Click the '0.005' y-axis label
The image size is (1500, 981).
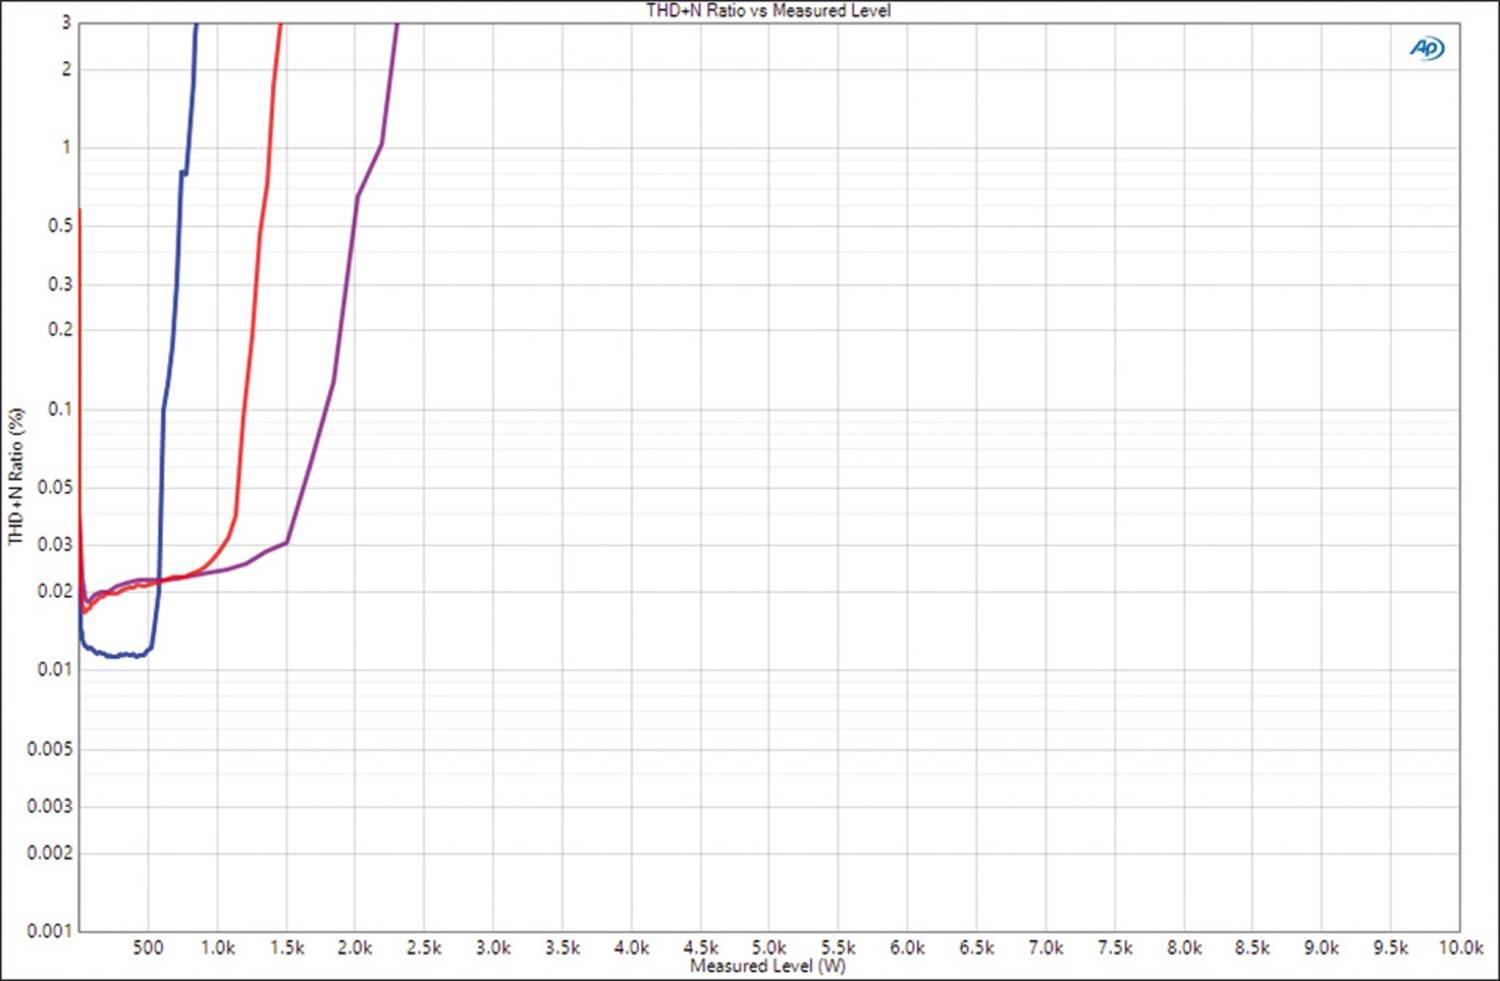[x=50, y=749]
